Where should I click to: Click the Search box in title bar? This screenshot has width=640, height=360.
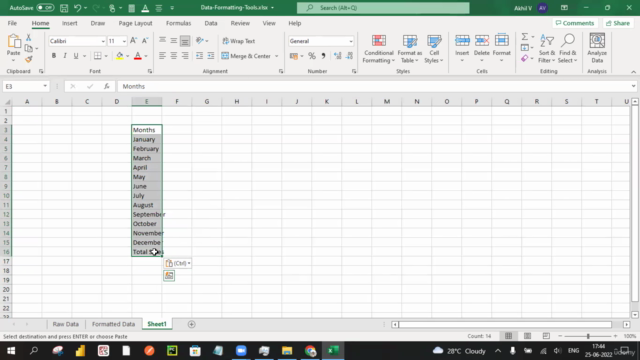click(x=383, y=8)
